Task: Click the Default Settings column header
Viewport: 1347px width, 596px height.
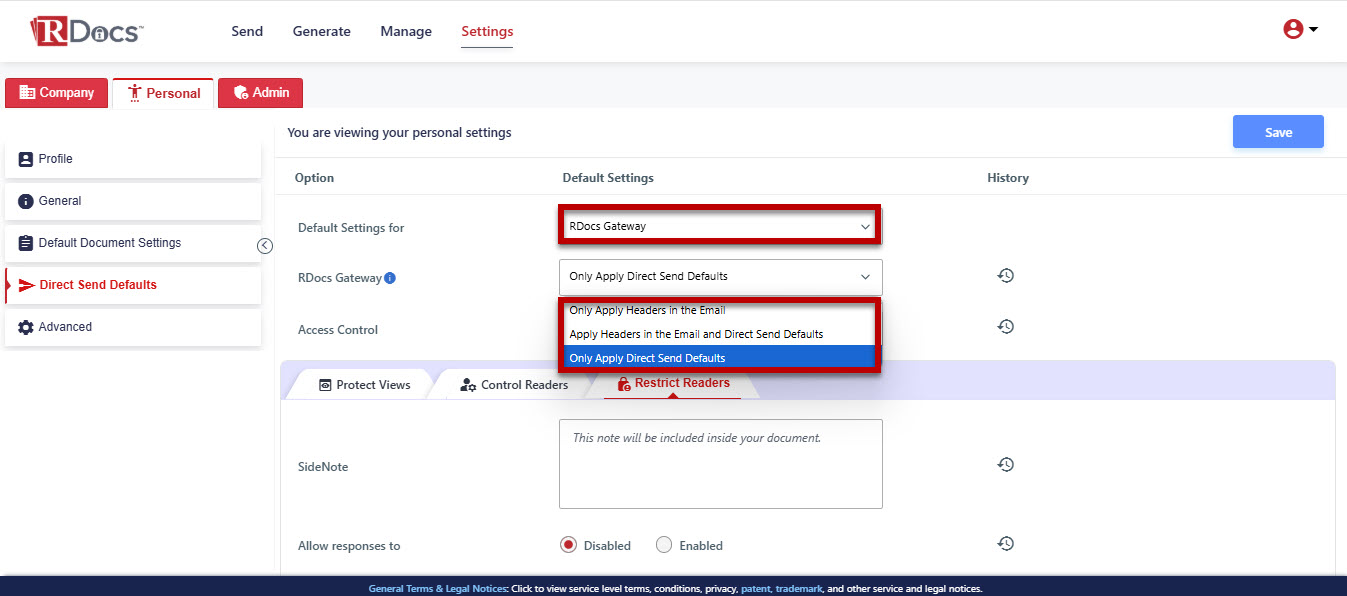Action: [608, 178]
